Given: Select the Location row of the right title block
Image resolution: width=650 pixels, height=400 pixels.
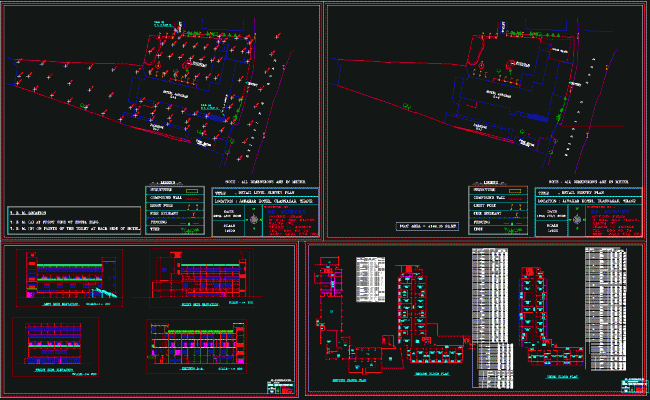Looking at the screenshot, I should [589, 201].
